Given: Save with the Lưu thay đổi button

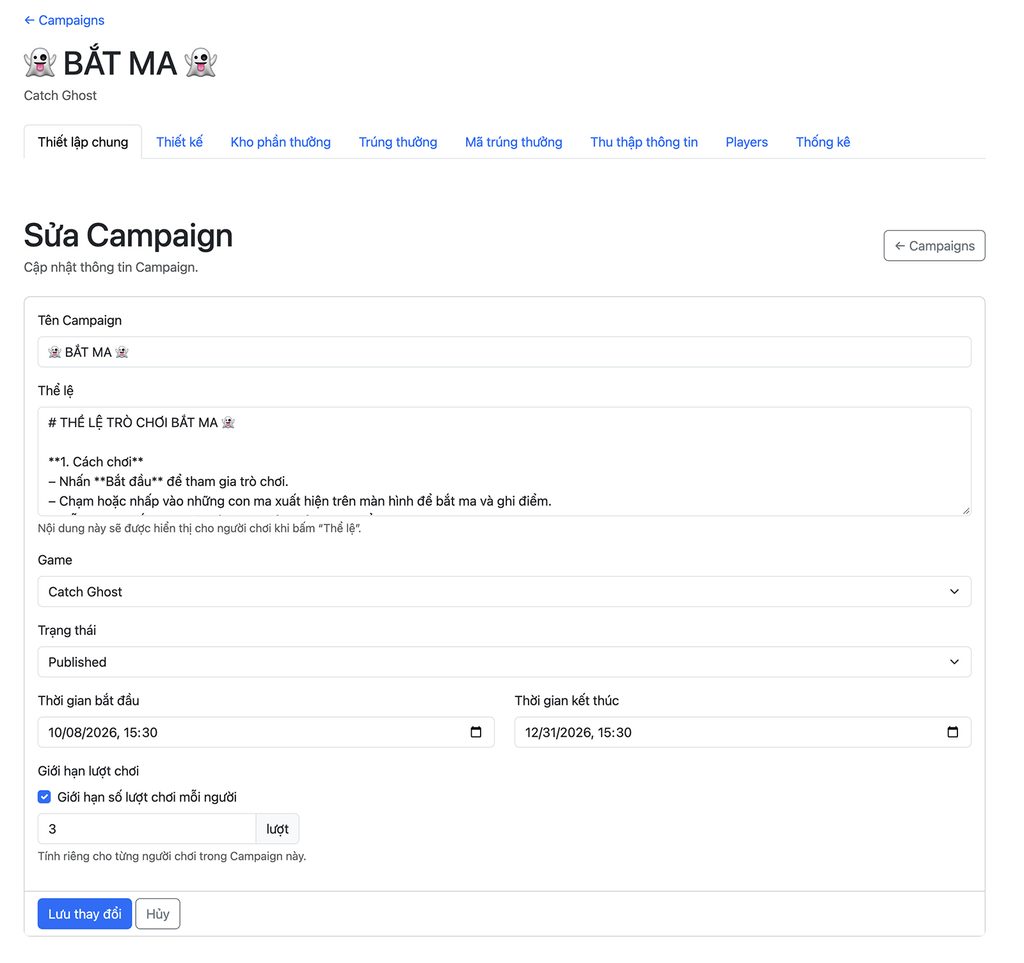Looking at the screenshot, I should [x=85, y=913].
